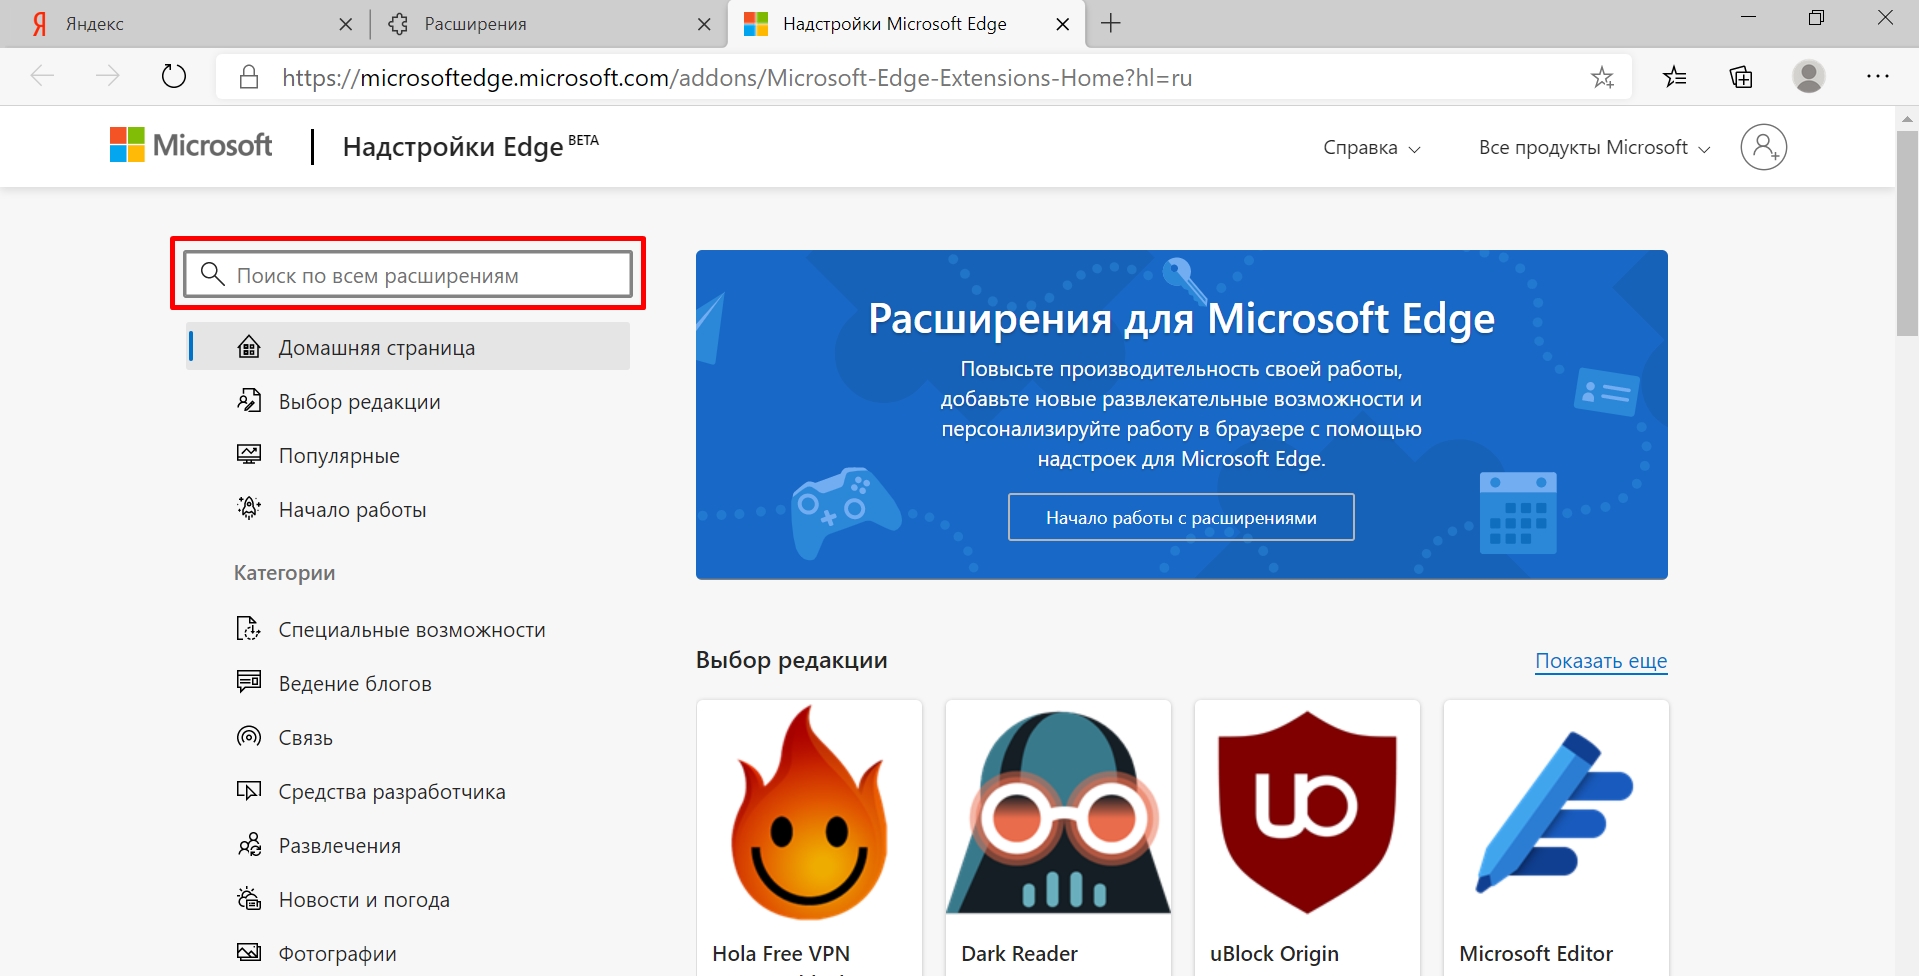The image size is (1919, 976).
Task: Open Фотографии category
Action: click(x=337, y=954)
